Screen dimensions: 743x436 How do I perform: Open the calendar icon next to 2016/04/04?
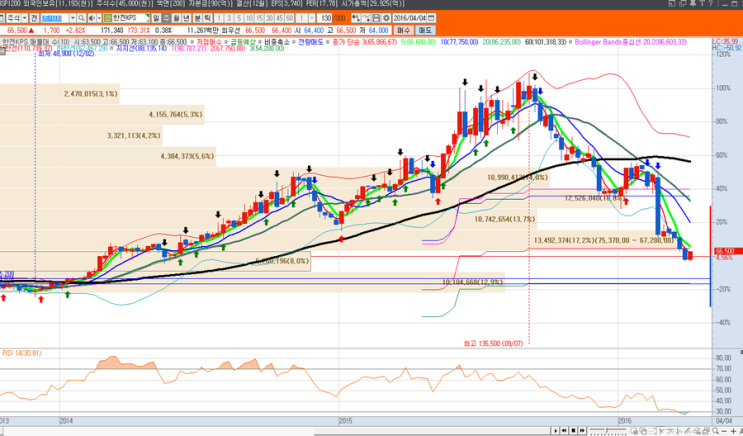431,18
